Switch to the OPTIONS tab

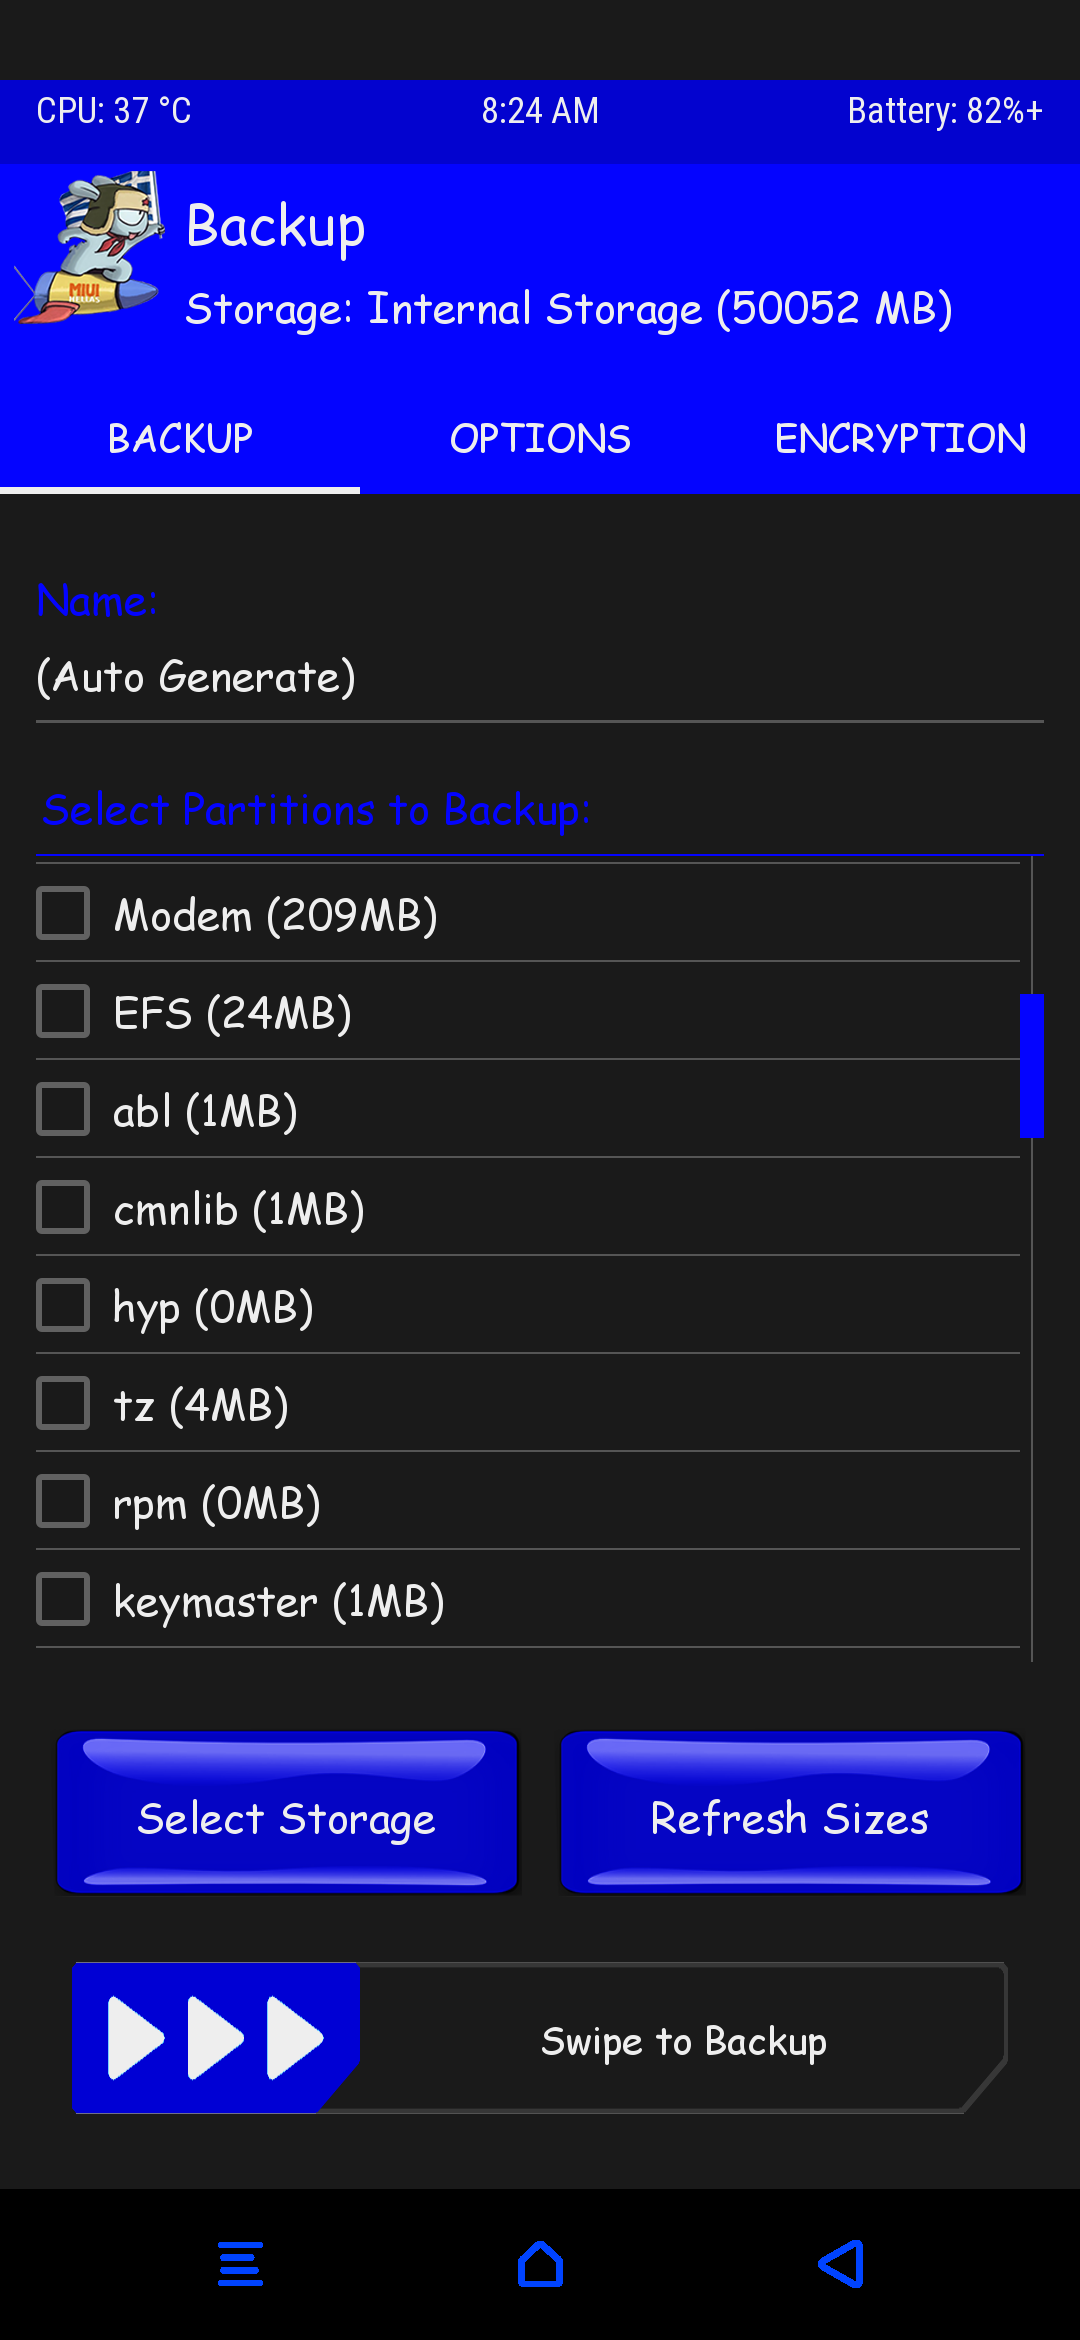point(540,439)
